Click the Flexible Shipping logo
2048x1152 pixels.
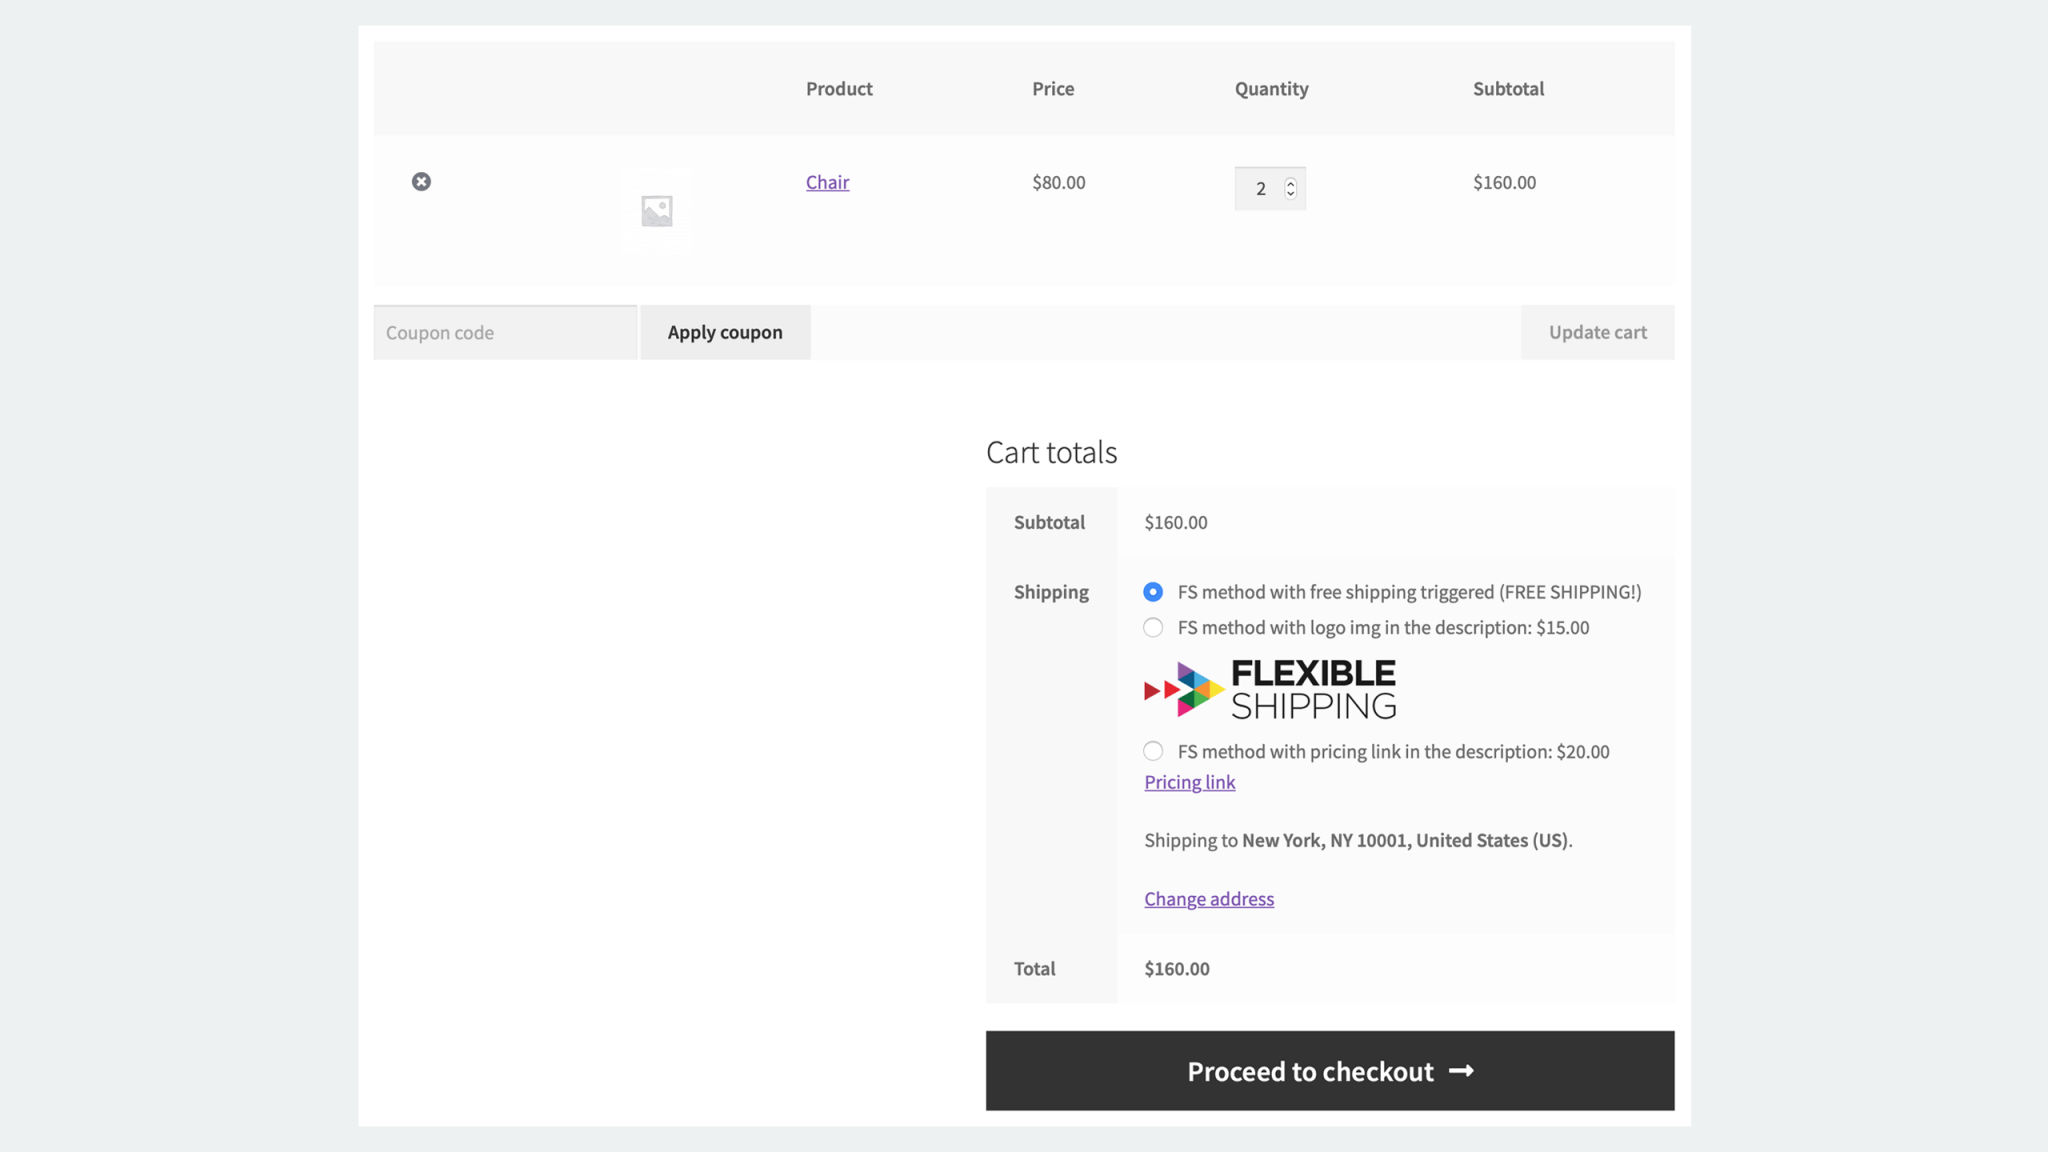click(x=1268, y=688)
